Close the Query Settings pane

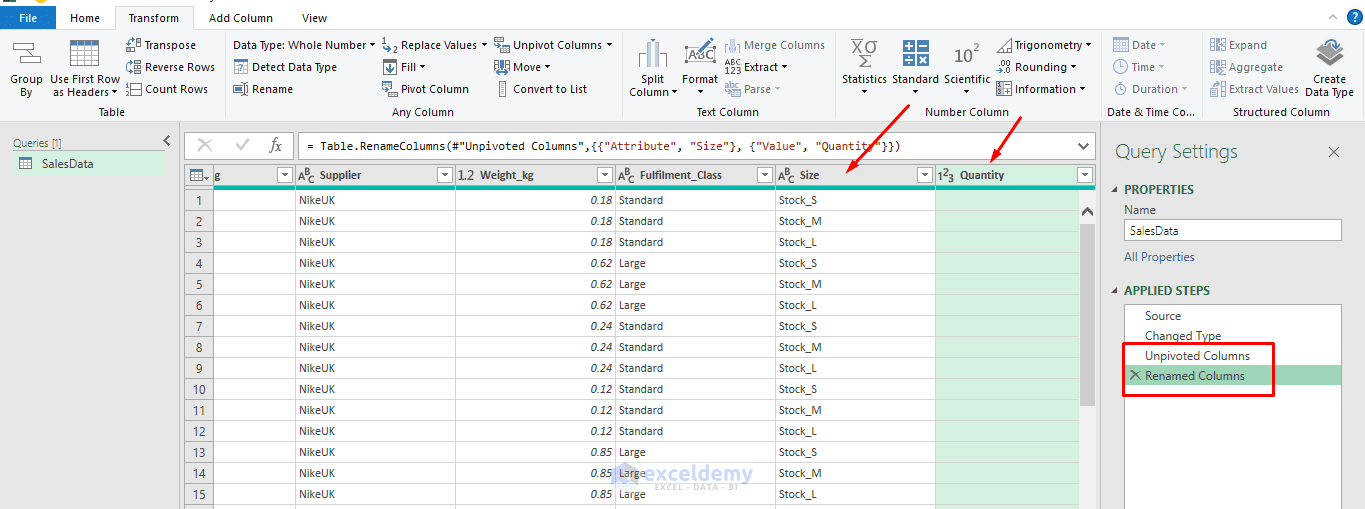click(x=1333, y=152)
